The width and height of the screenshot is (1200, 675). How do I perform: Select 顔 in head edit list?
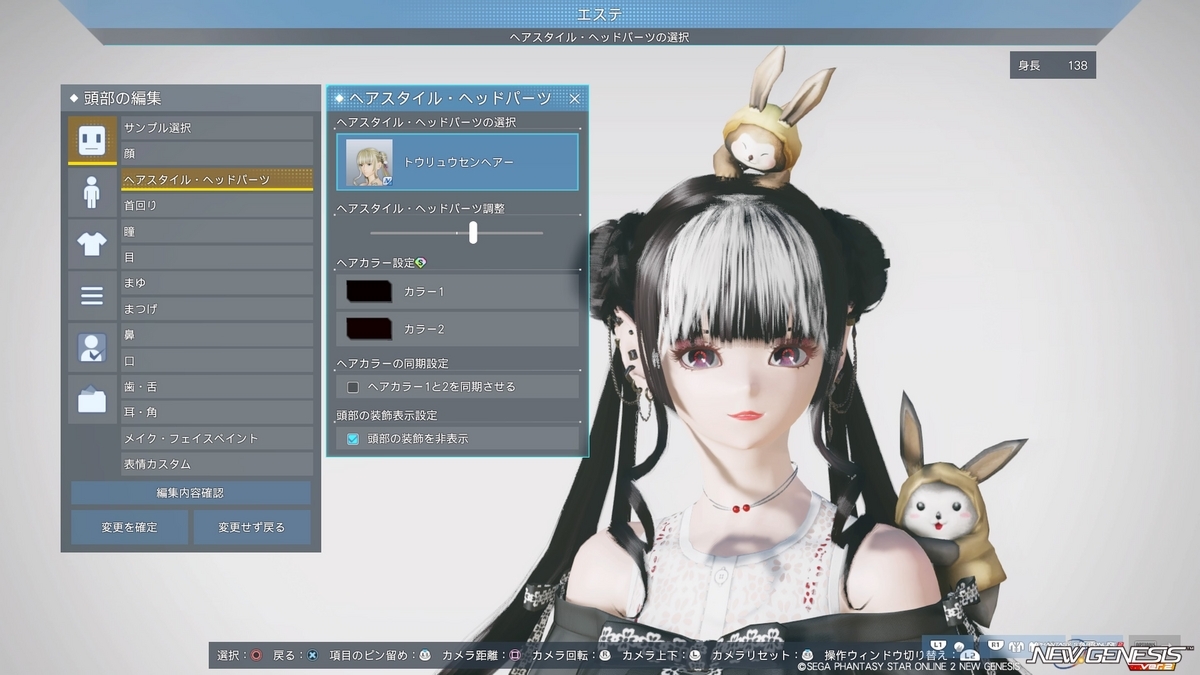click(217, 154)
